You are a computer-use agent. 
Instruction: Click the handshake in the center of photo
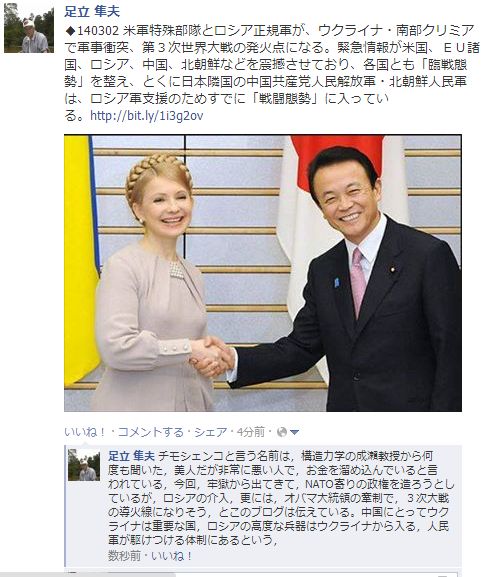tap(211, 357)
